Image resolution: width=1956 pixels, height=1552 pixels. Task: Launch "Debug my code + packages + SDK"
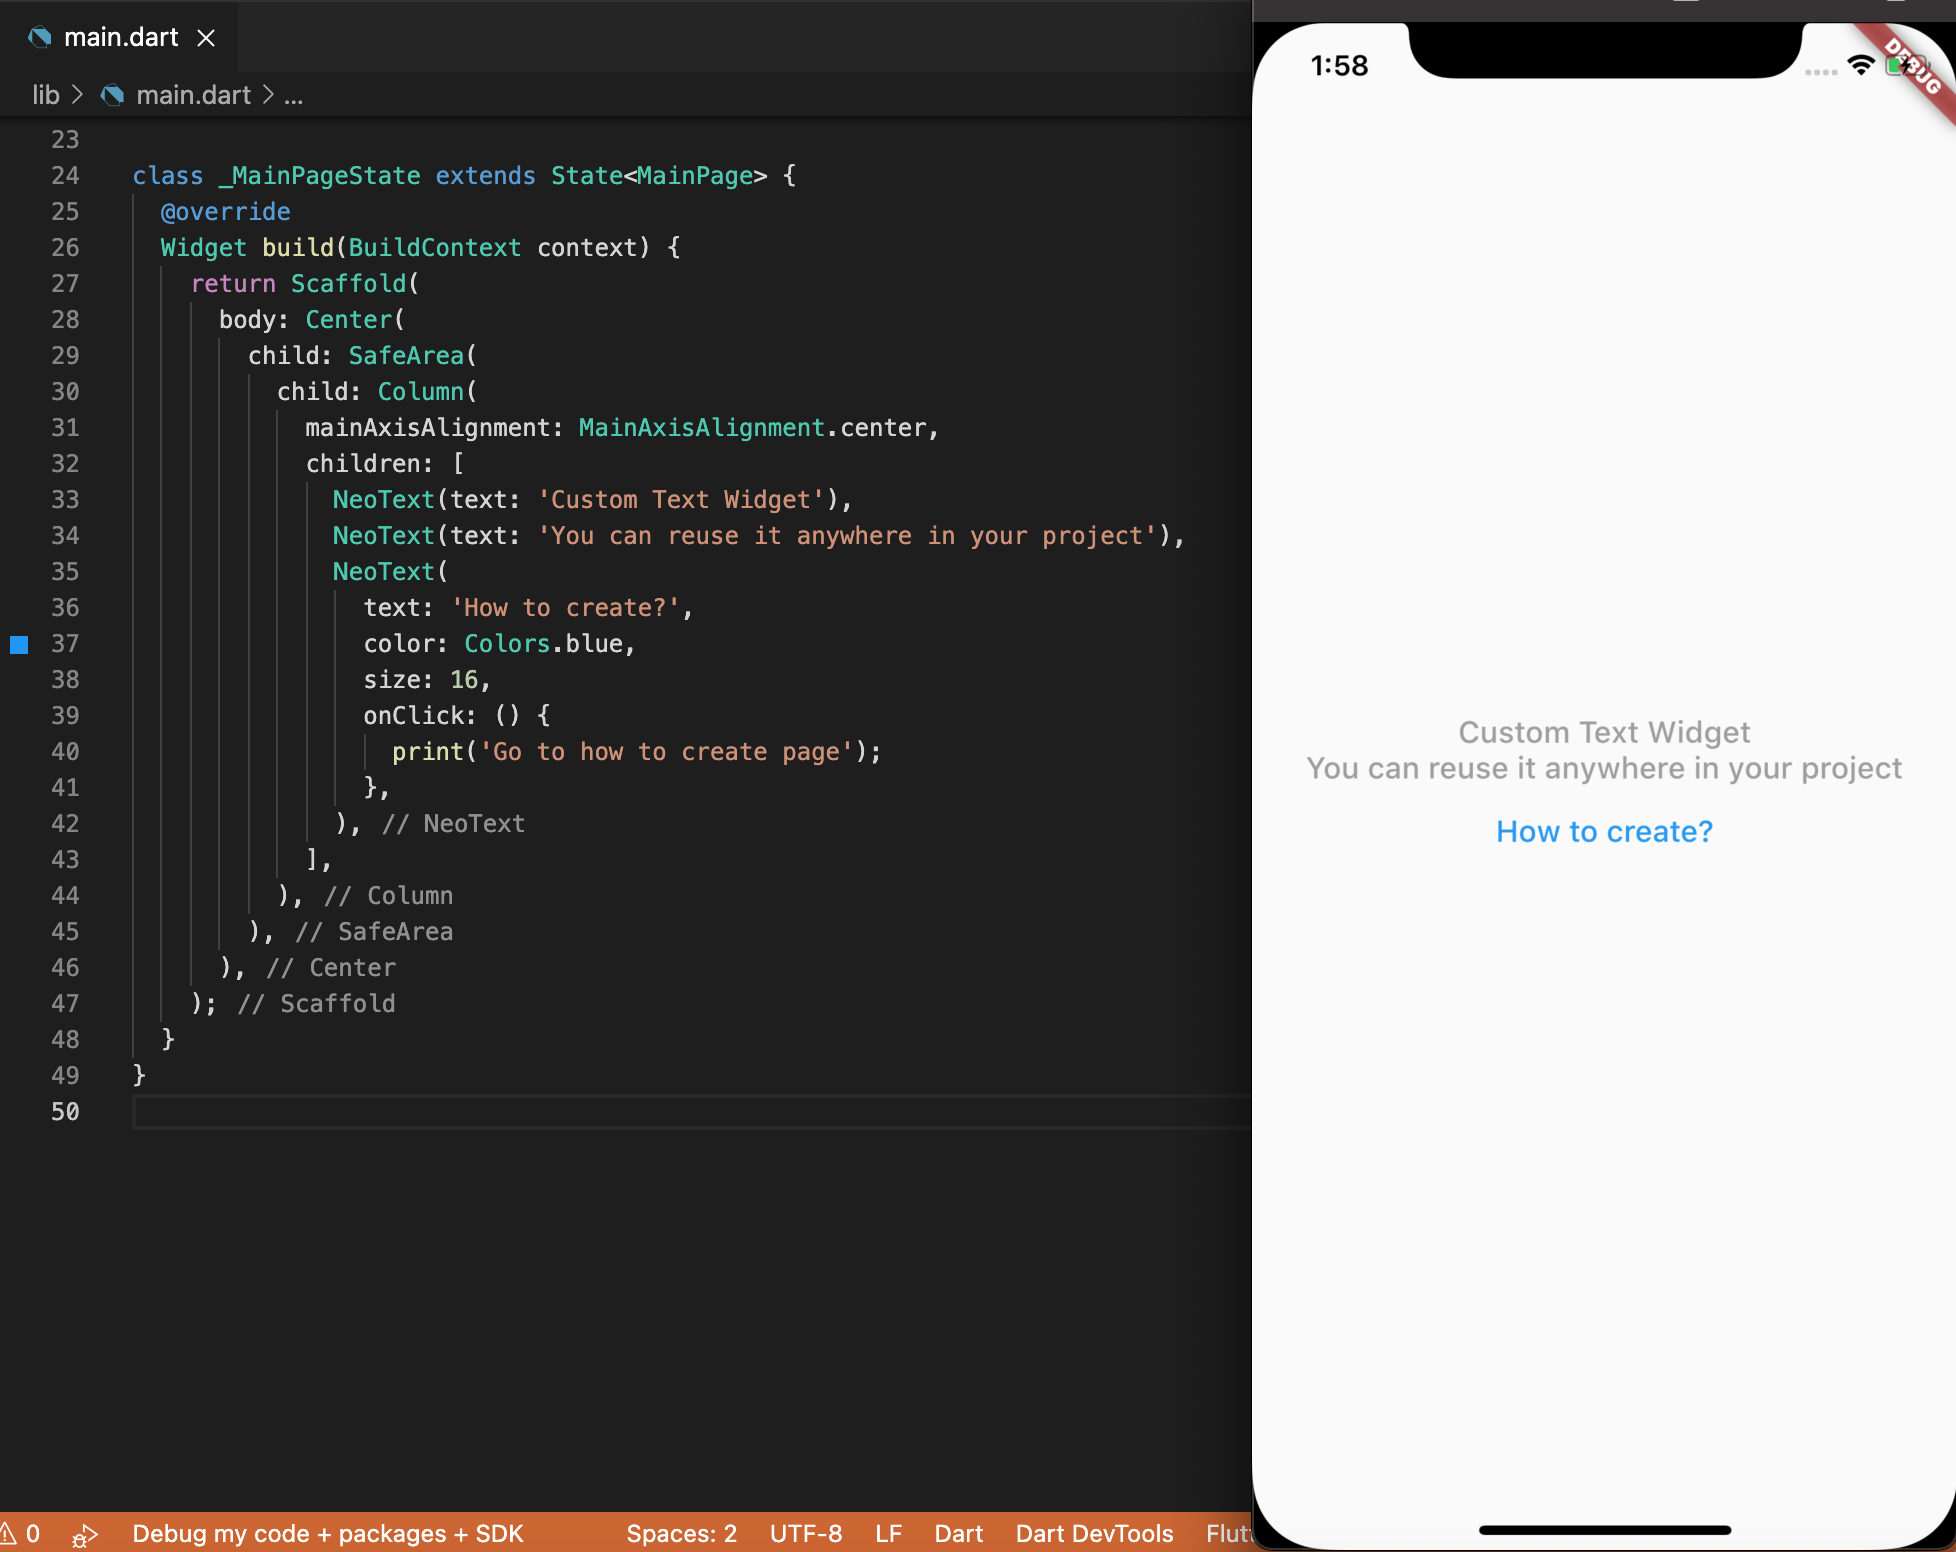(x=328, y=1533)
